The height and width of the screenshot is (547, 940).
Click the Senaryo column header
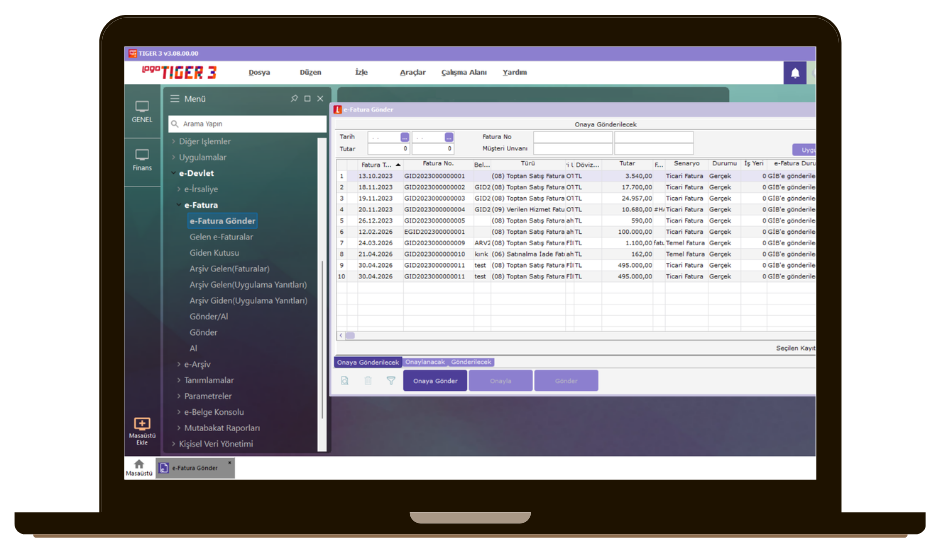point(686,164)
